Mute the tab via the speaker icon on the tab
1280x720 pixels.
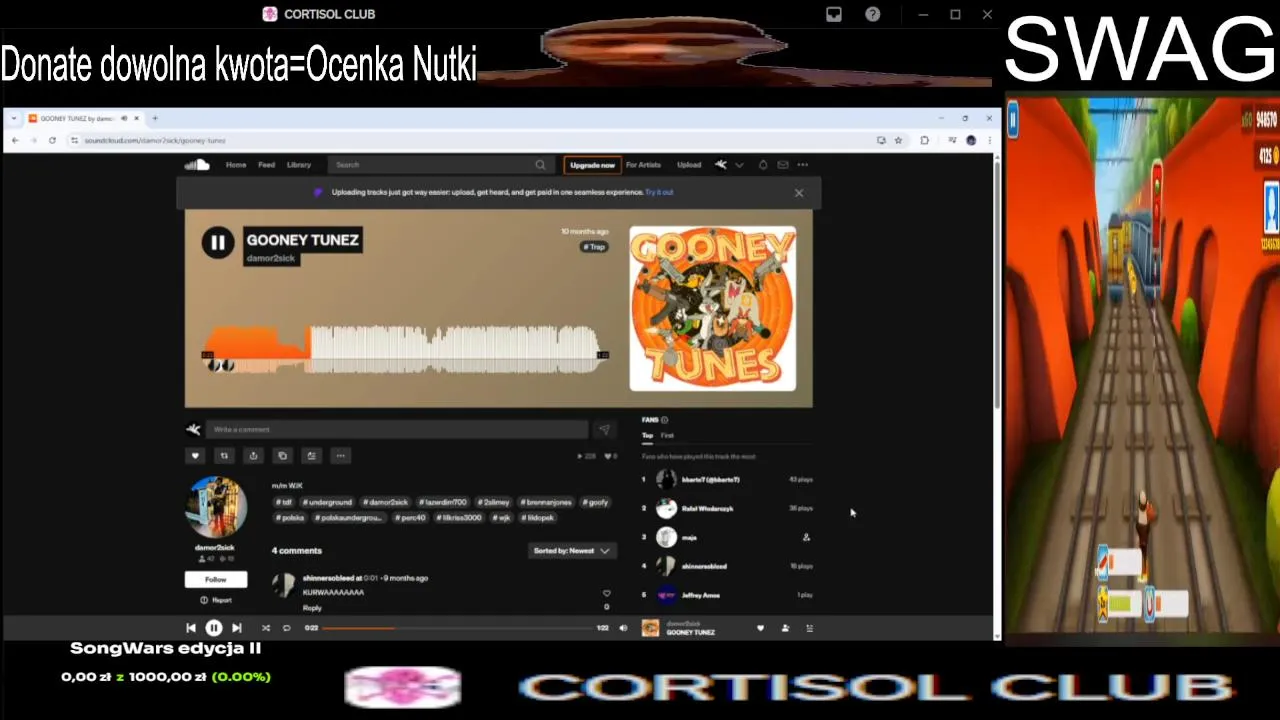point(124,118)
